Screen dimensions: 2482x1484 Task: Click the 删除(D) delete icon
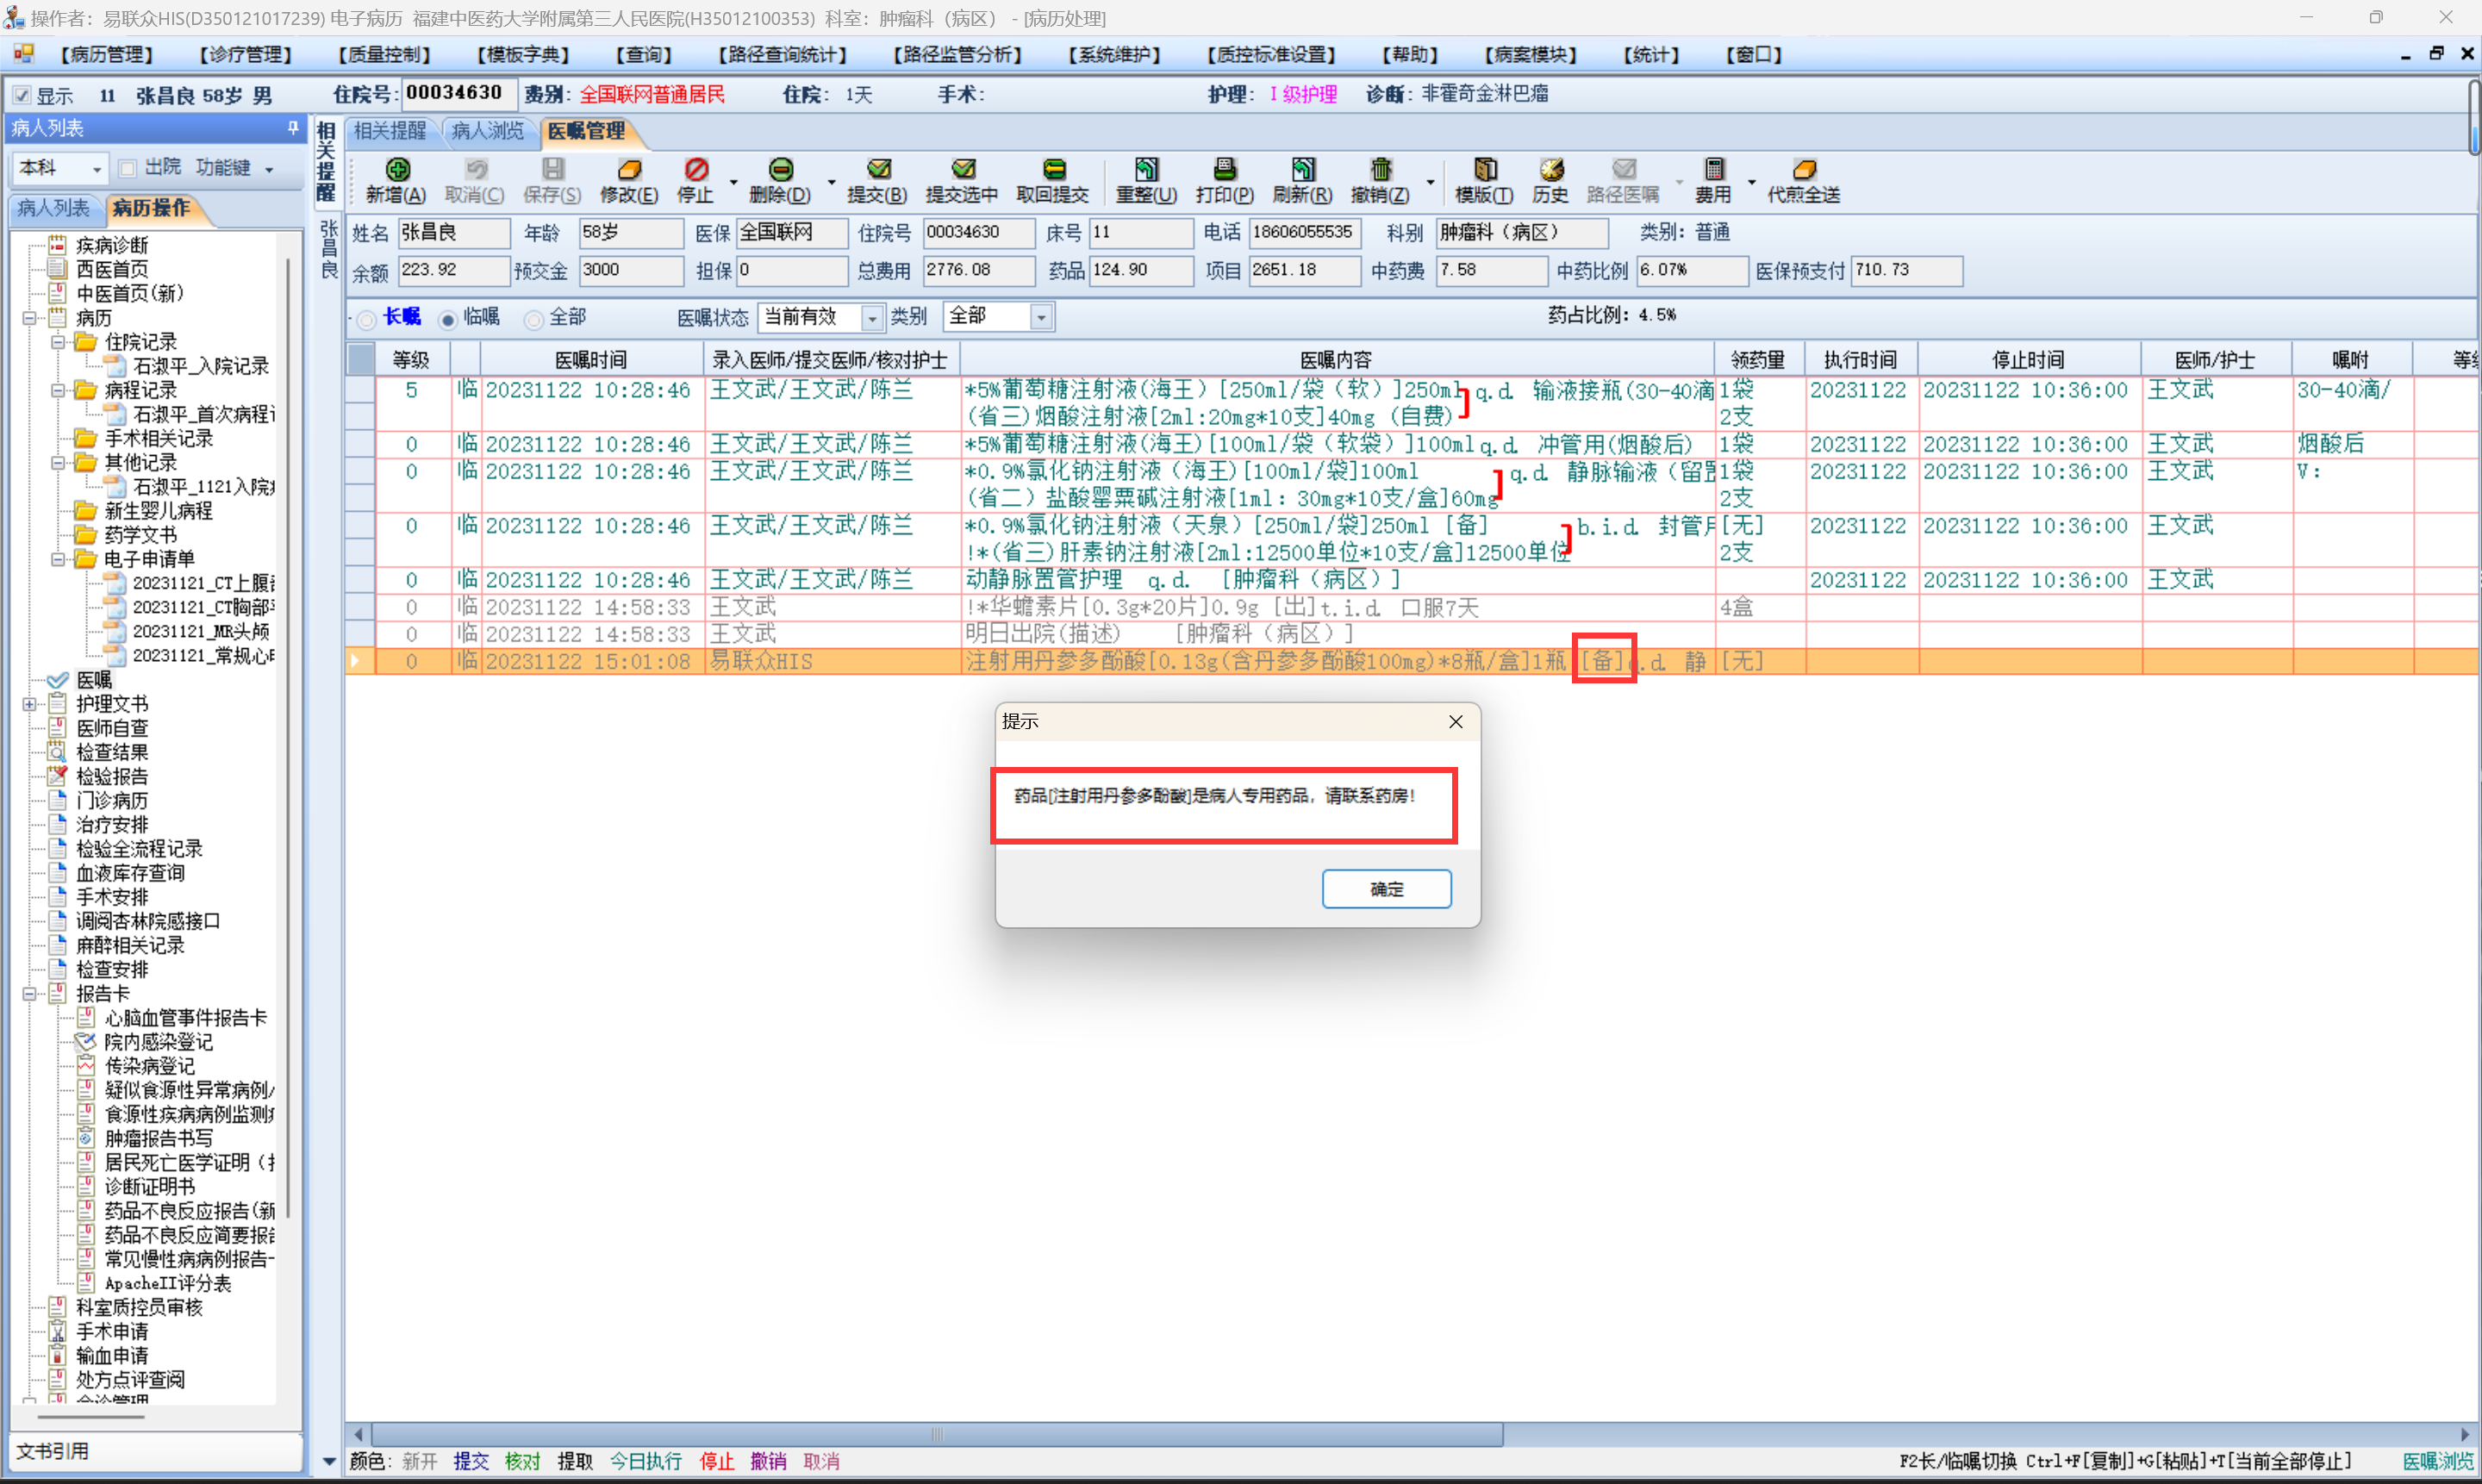pos(780,170)
